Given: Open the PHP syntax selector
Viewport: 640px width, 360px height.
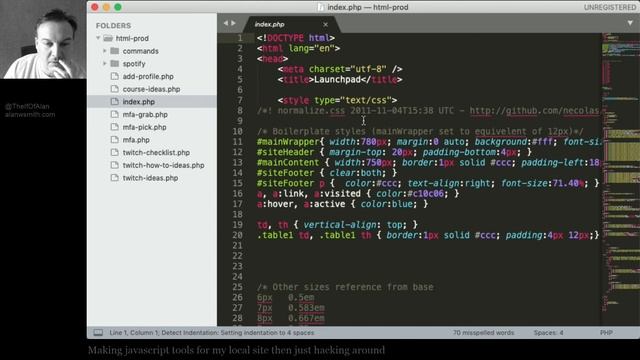Looking at the screenshot, I should (606, 333).
